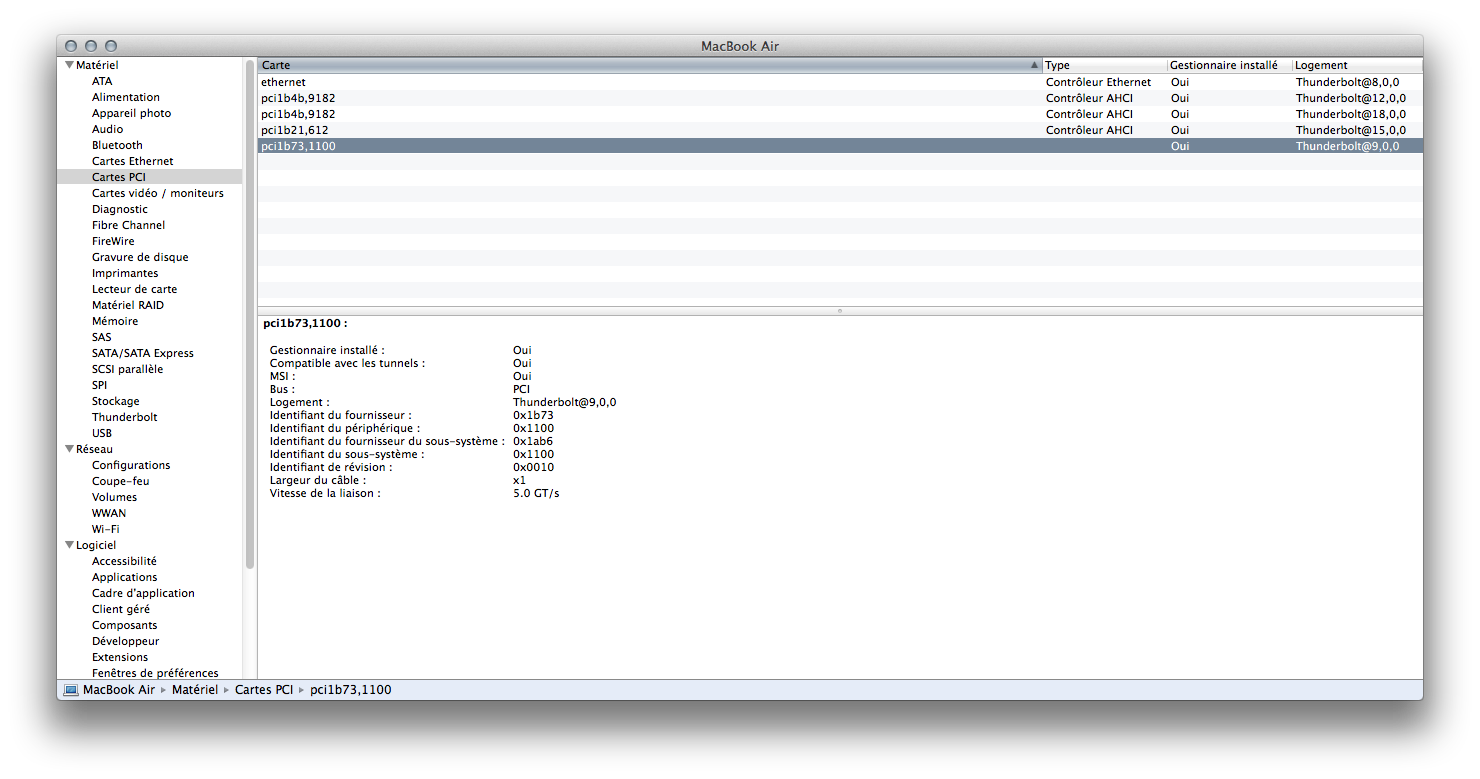Select Mémoire in the sidebar

(115, 321)
